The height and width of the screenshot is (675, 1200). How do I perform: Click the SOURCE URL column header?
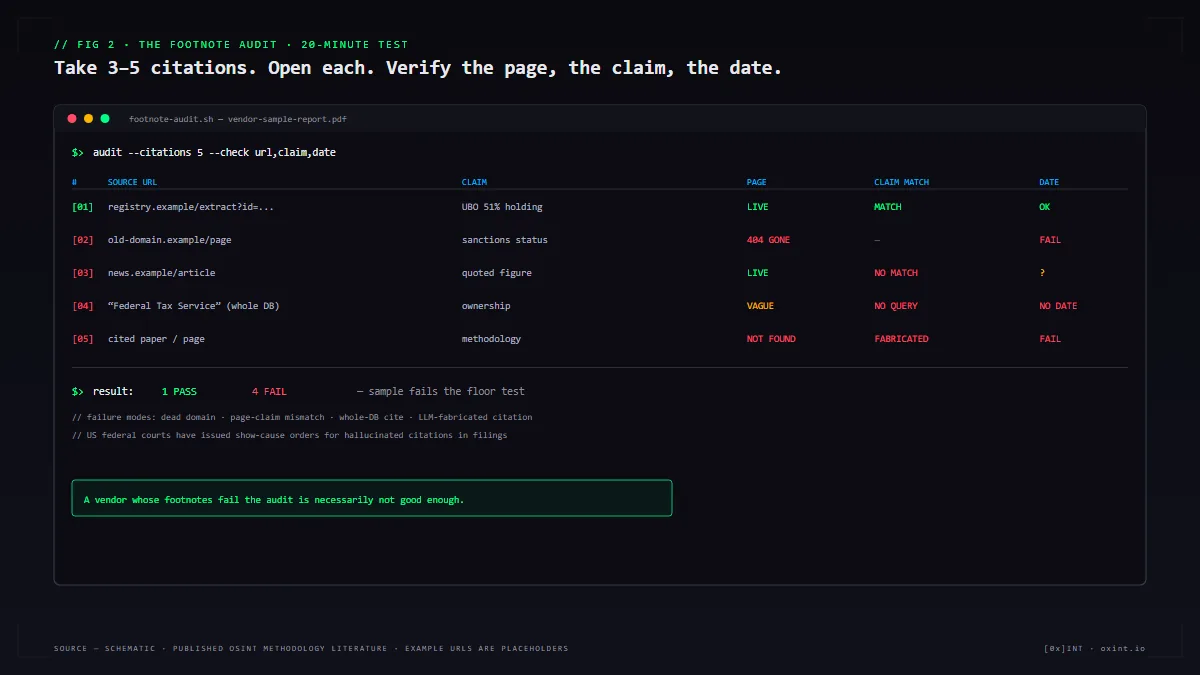tap(132, 182)
